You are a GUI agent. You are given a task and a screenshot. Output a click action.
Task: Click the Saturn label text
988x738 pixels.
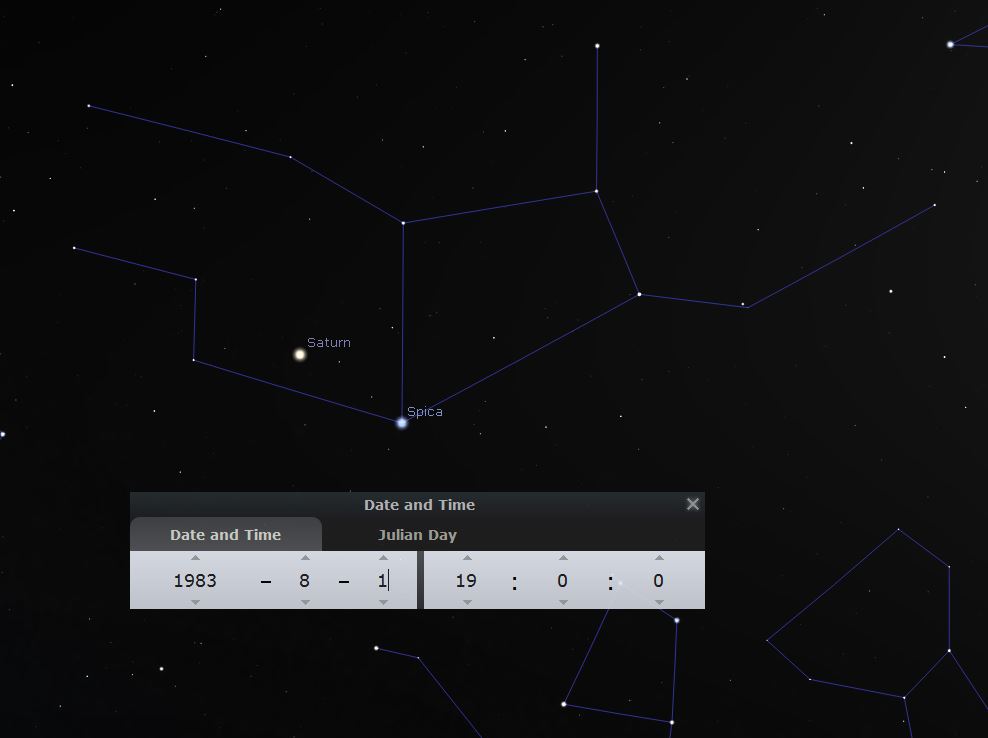[x=328, y=342]
